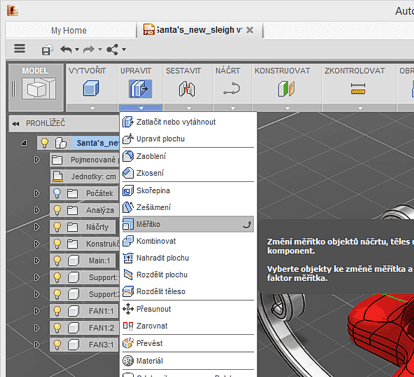Select Rozdělit těleso menu entry
Image resolution: width=414 pixels, height=377 pixels.
coord(188,291)
